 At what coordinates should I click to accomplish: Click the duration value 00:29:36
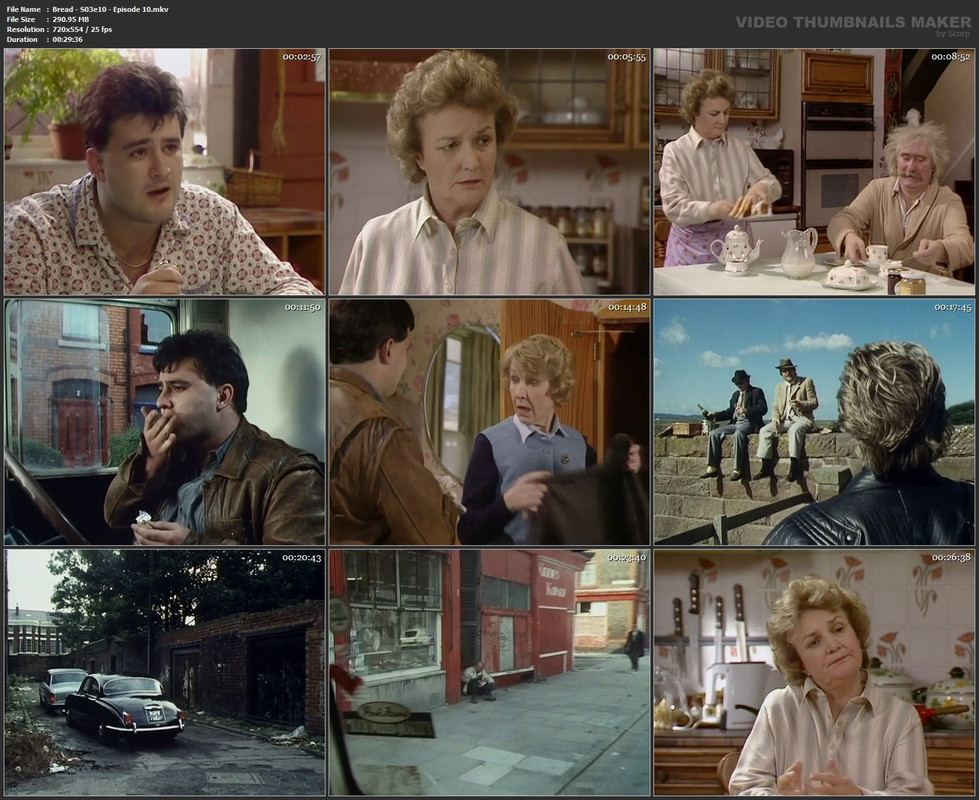click(x=67, y=39)
